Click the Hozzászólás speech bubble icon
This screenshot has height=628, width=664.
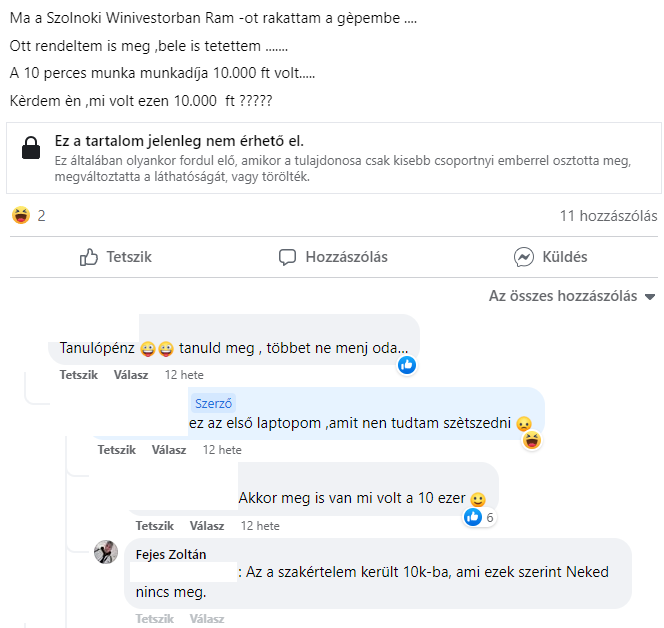(x=288, y=257)
